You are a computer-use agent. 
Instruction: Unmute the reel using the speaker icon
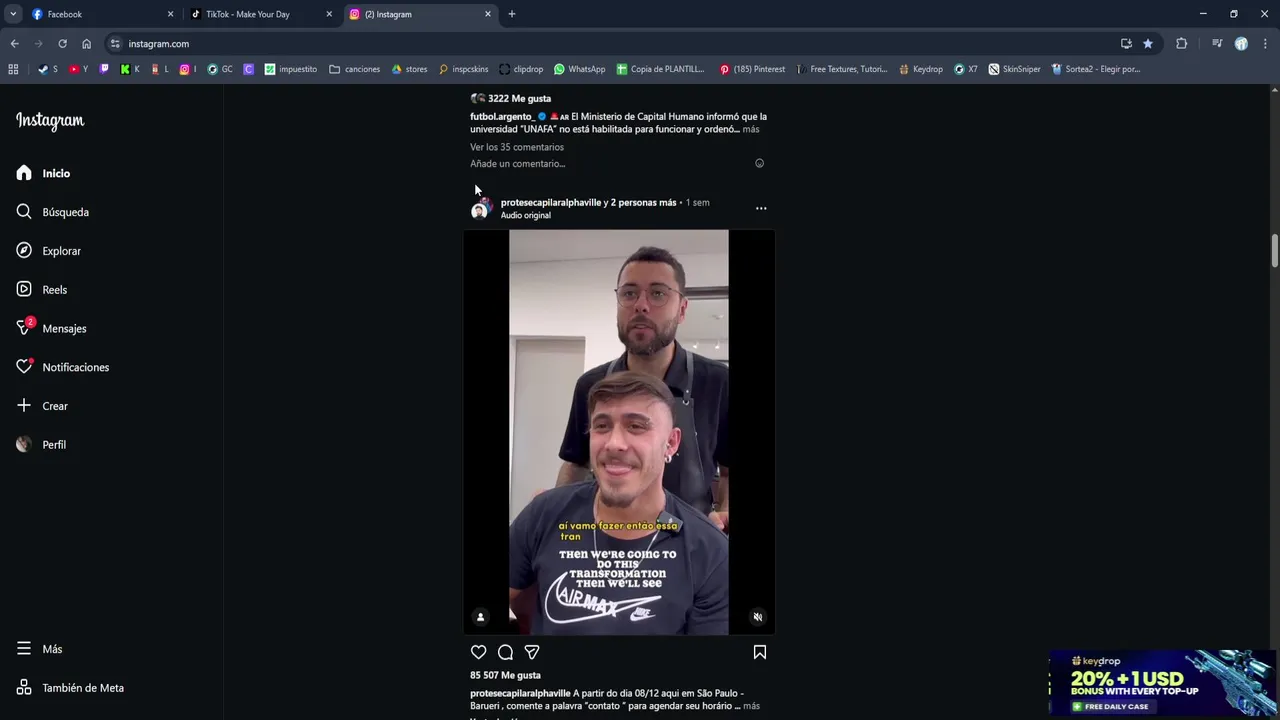point(758,617)
